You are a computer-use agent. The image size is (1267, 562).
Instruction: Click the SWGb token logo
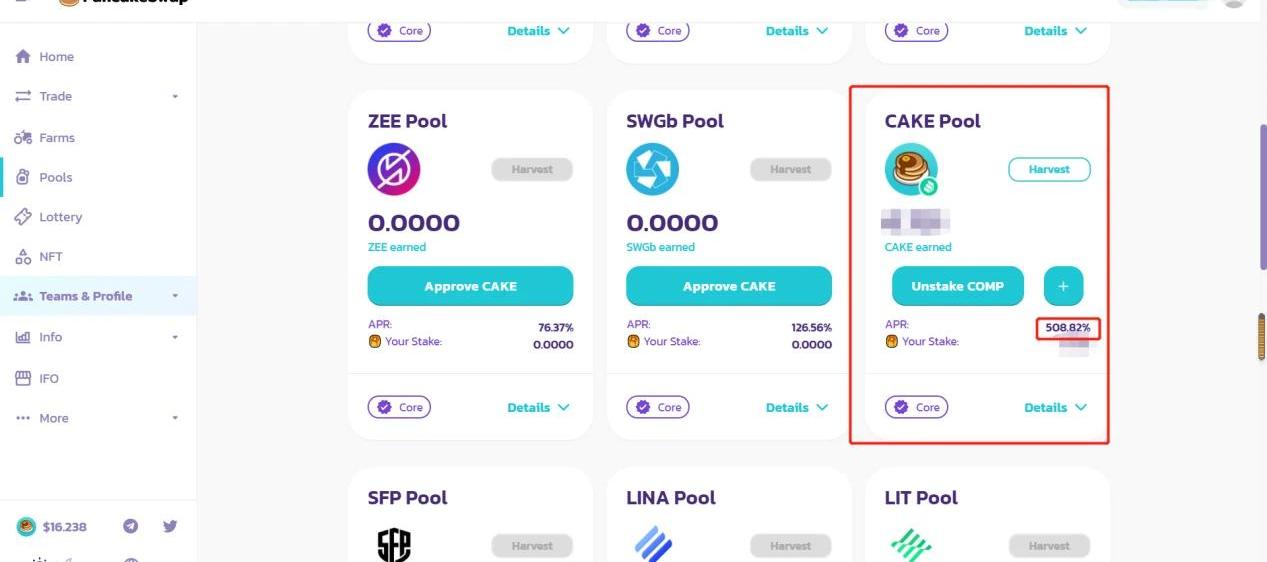click(652, 169)
